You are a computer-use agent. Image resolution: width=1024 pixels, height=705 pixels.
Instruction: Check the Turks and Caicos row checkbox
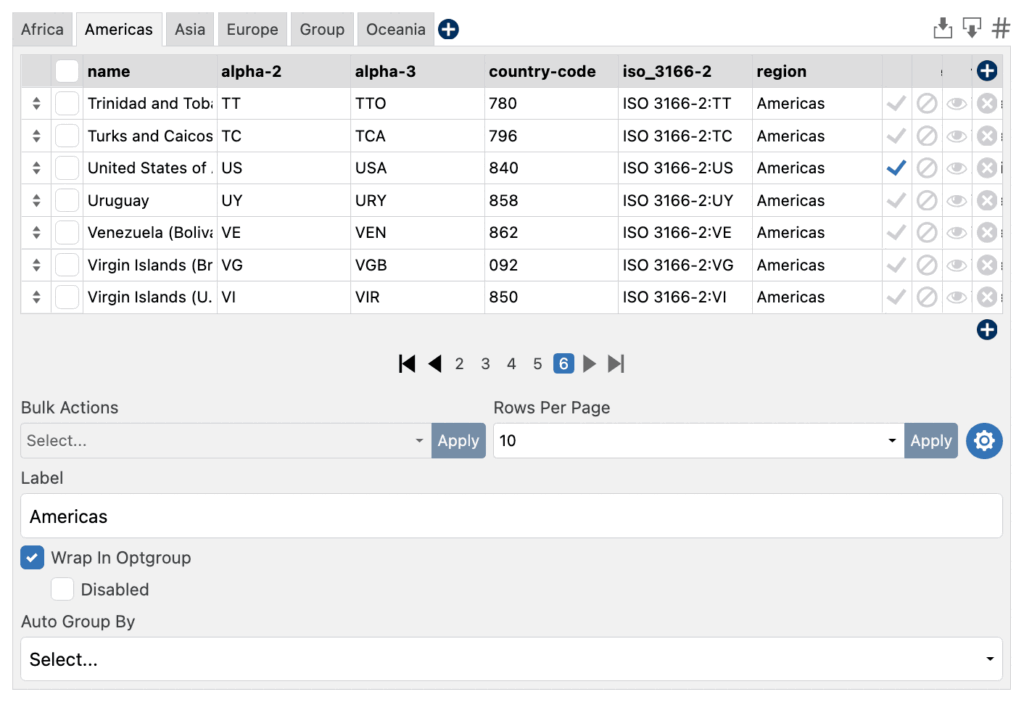67,136
